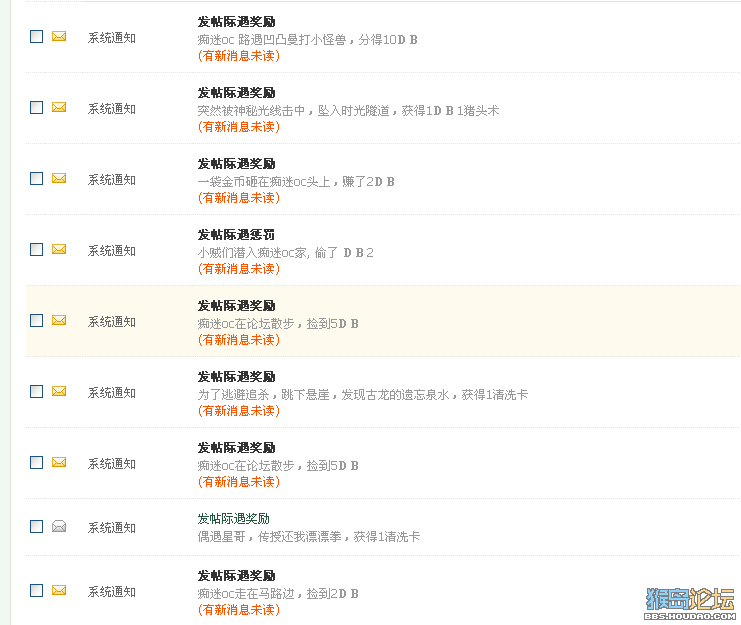Click the text 一袋金币砸在痴迷oc头上,赚了2D B

pos(296,182)
